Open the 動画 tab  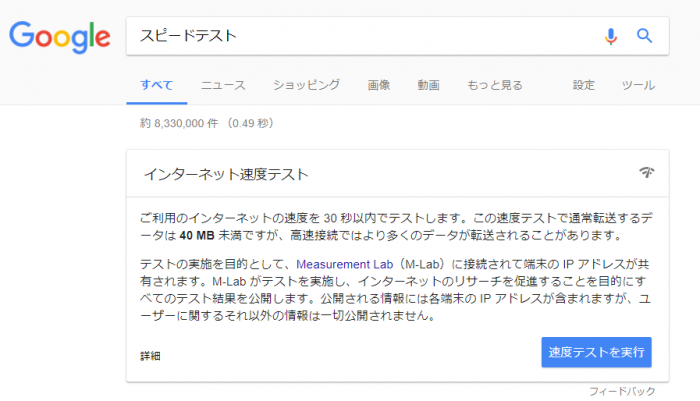tap(428, 85)
